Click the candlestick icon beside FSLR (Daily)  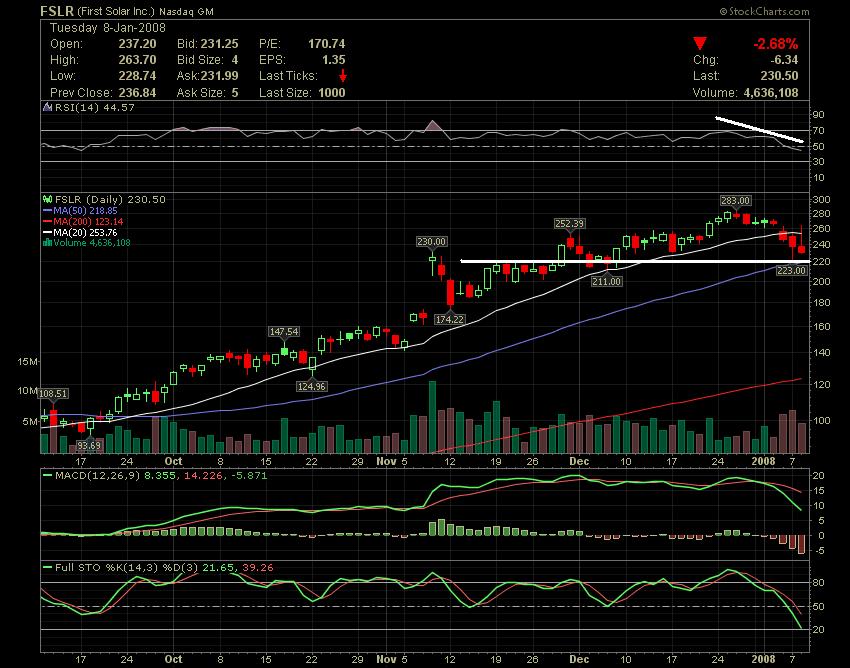click(x=47, y=200)
